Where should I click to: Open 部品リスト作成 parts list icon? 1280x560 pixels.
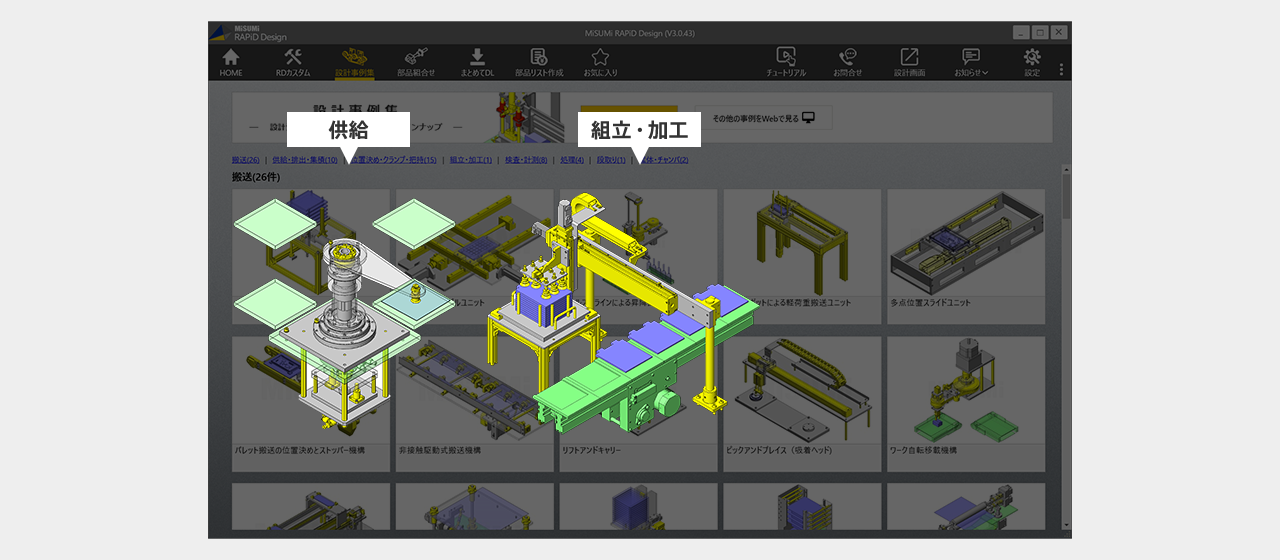[x=539, y=62]
